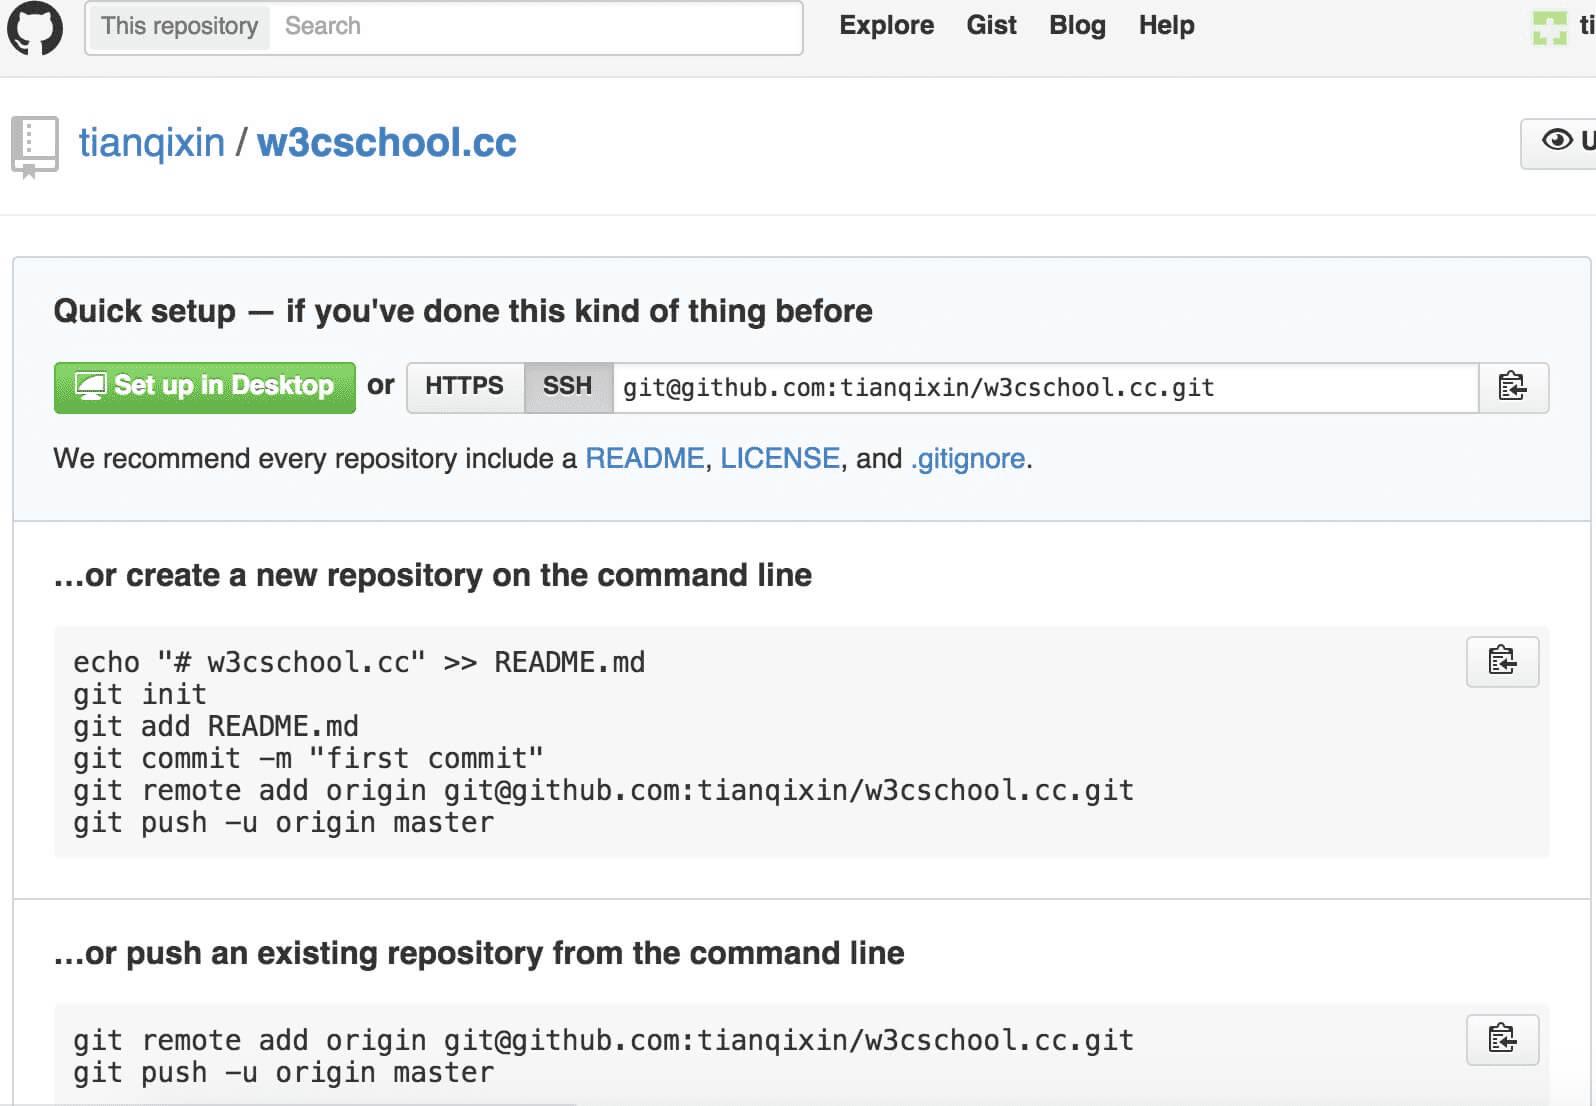Click the GitHub Octocat logo
This screenshot has height=1106, width=1596.
pyautogui.click(x=35, y=27)
